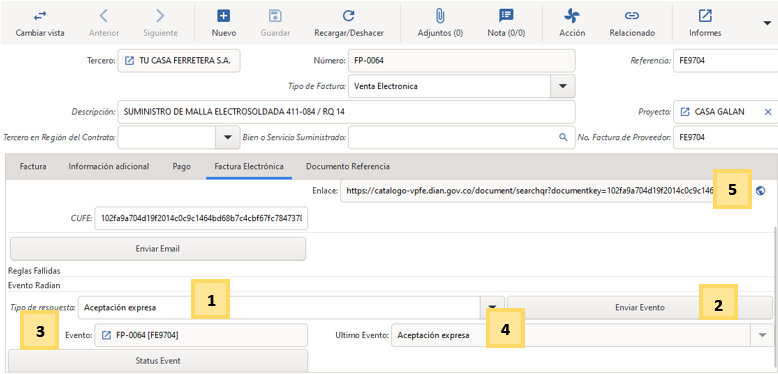Expand the Tipo de respuesta dropdown arrow
Screen dimensions: 778x374
click(x=492, y=308)
